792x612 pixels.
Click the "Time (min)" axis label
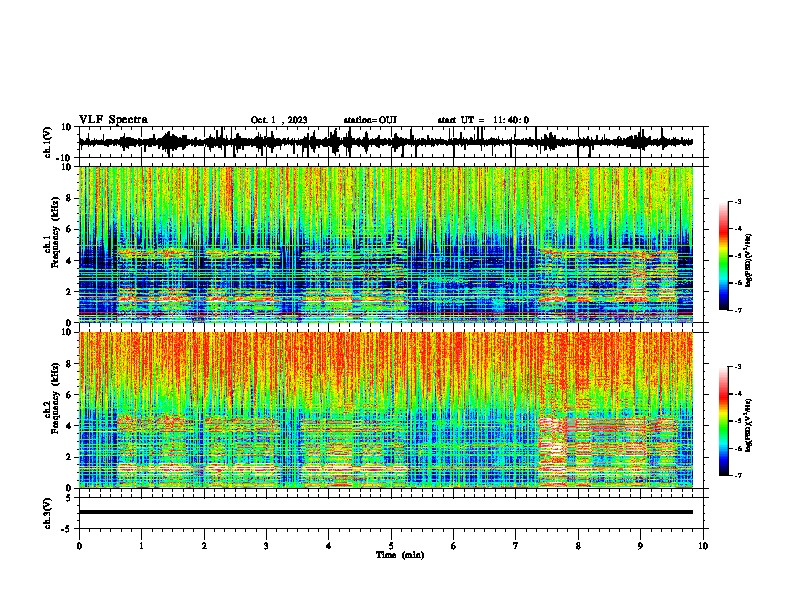(400, 555)
